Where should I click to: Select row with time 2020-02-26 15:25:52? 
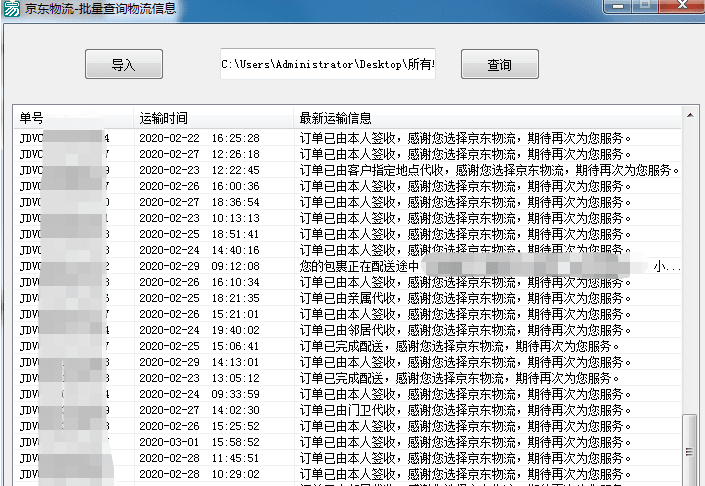click(348, 426)
